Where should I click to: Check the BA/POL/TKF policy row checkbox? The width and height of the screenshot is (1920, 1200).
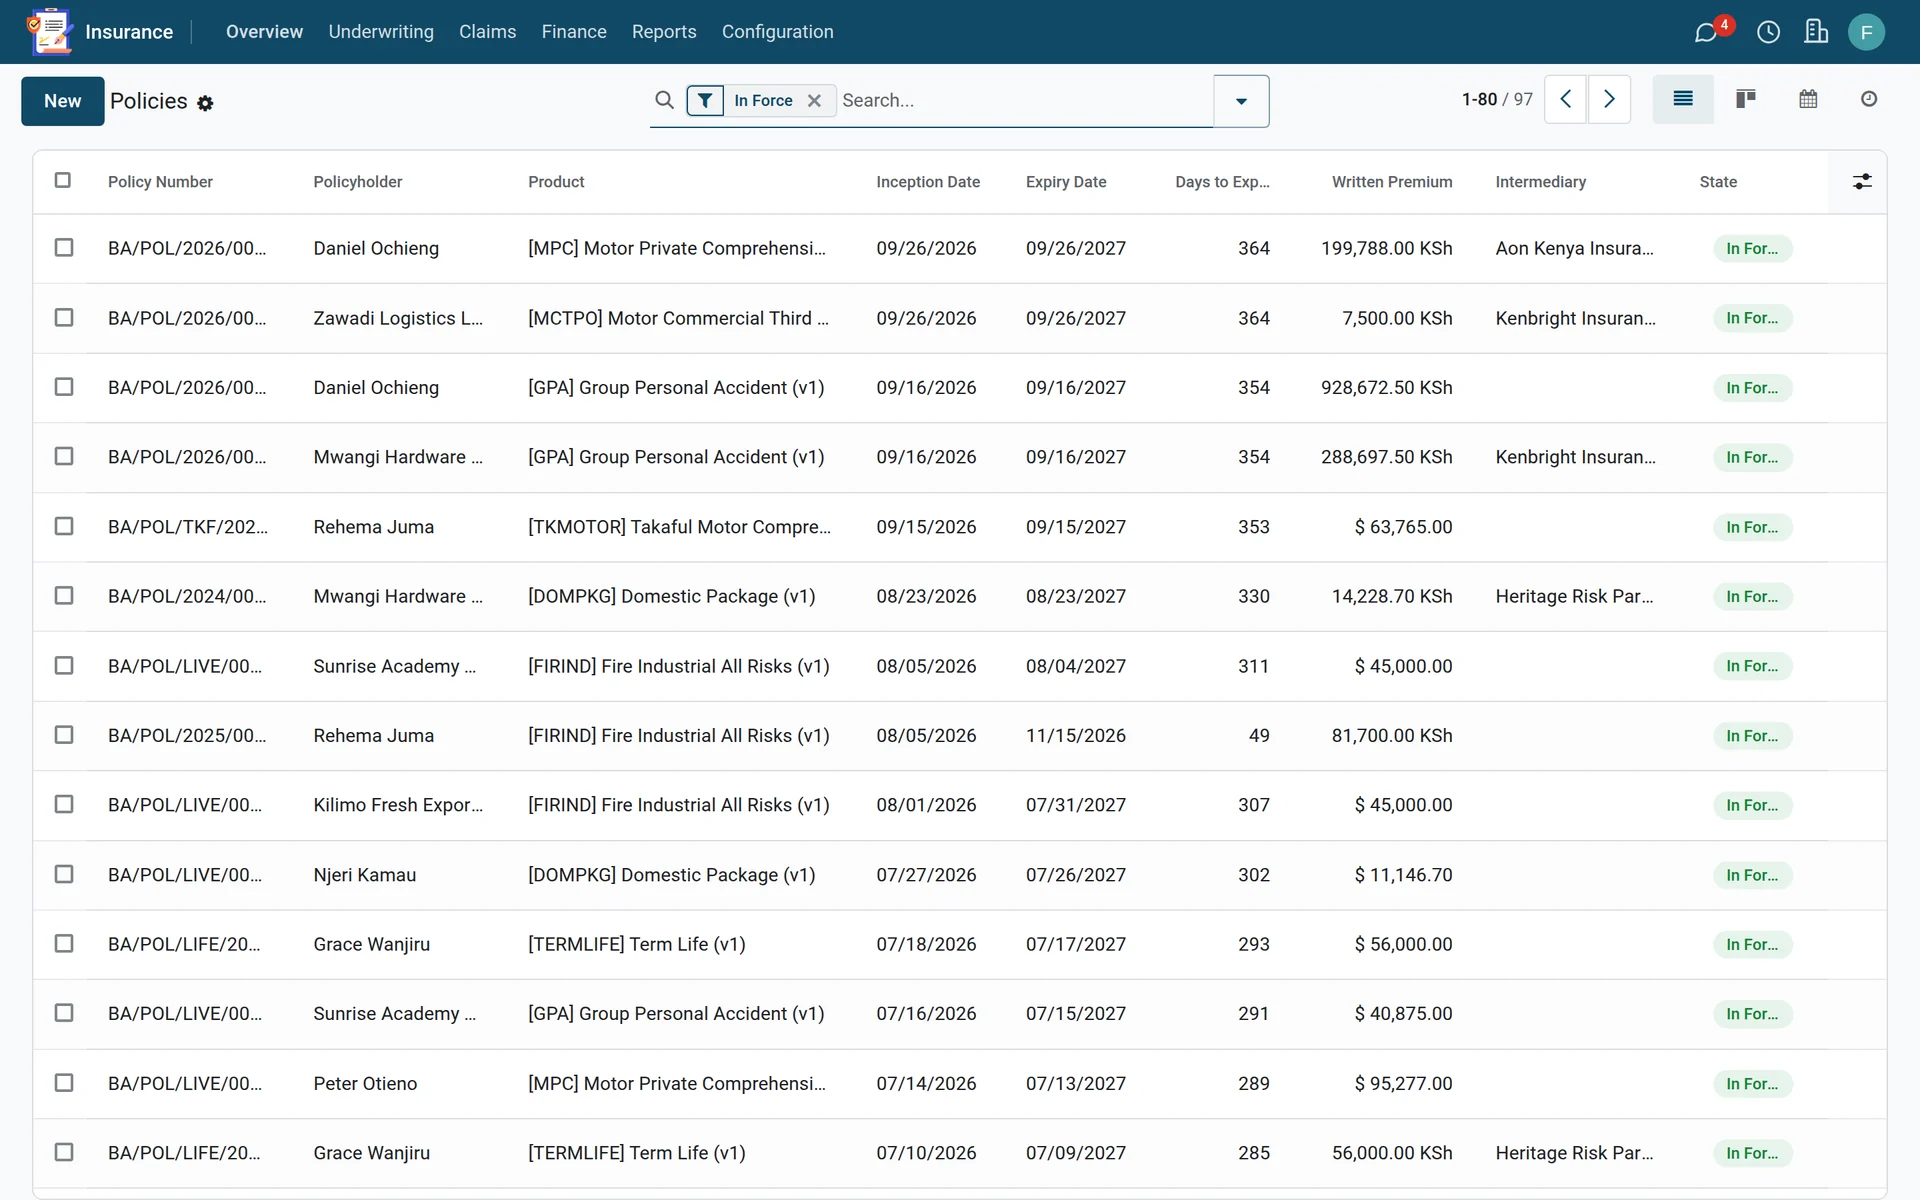tap(64, 526)
